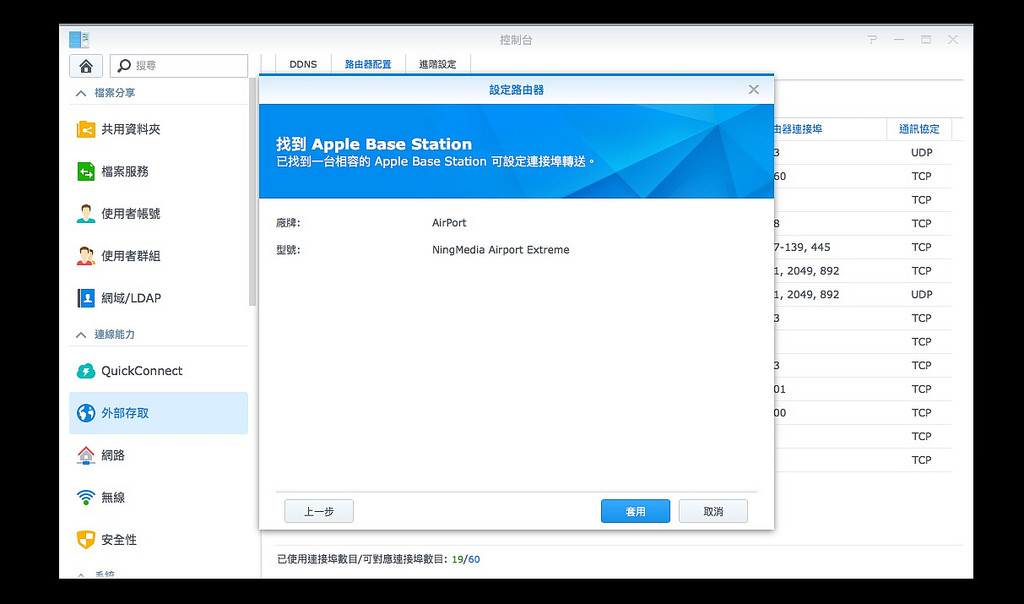Image resolution: width=1024 pixels, height=604 pixels.
Task: Open help question mark in title bar
Action: (x=872, y=40)
